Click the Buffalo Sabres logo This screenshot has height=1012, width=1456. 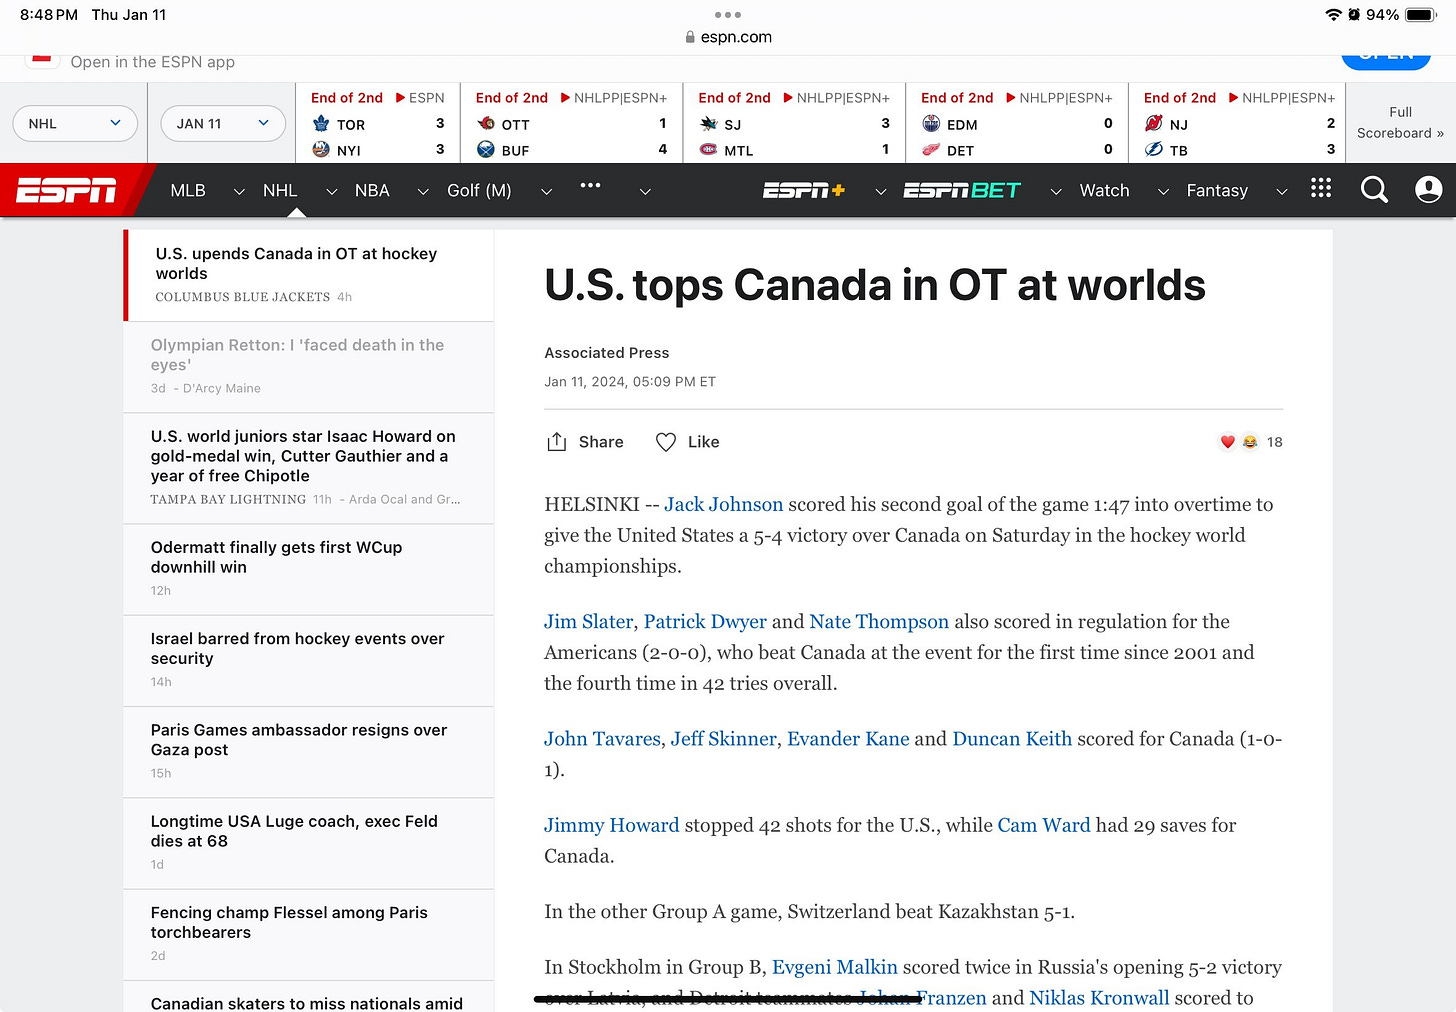tap(486, 149)
